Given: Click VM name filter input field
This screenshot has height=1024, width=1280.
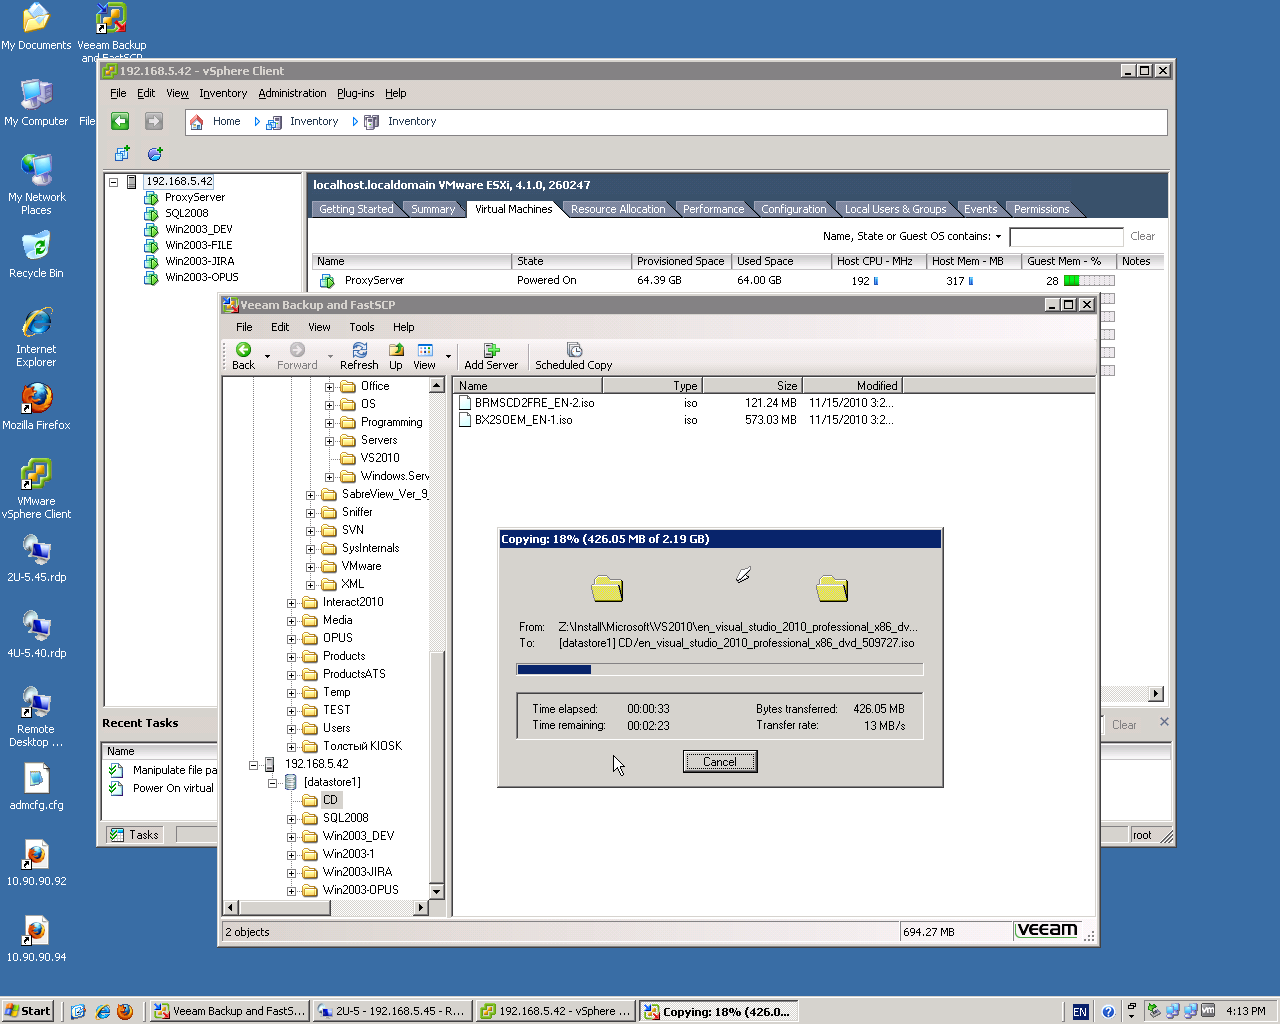Looking at the screenshot, I should click(x=1066, y=237).
